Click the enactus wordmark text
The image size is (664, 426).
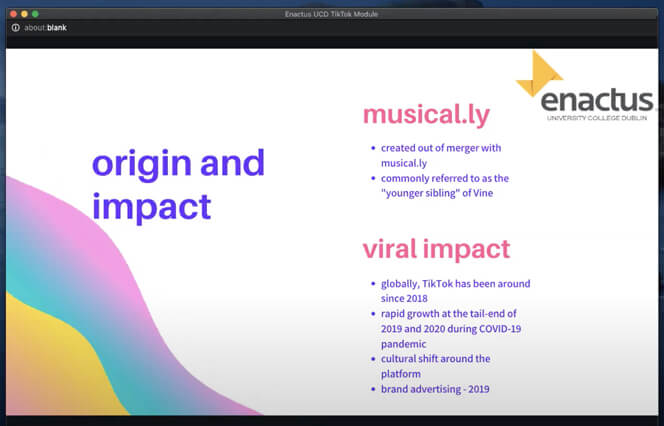(x=597, y=100)
